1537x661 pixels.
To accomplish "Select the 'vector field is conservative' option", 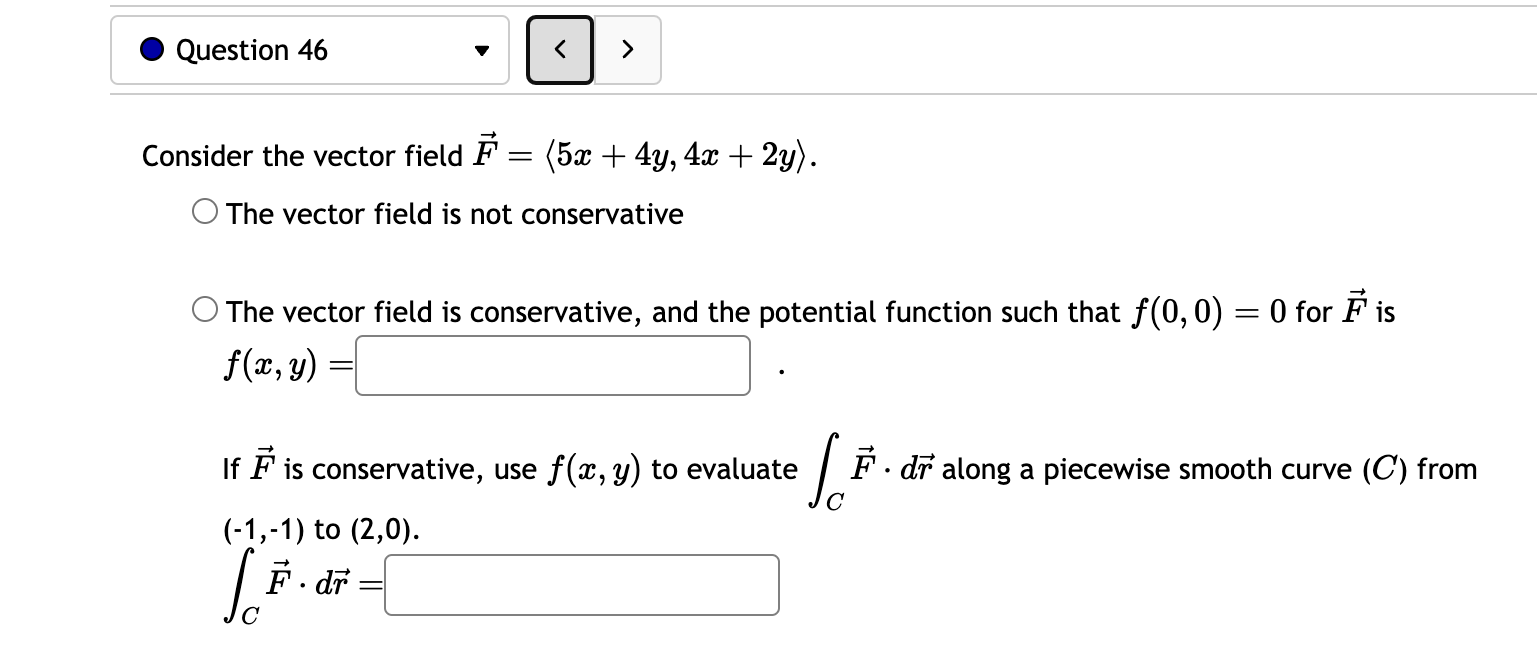I will [x=204, y=310].
